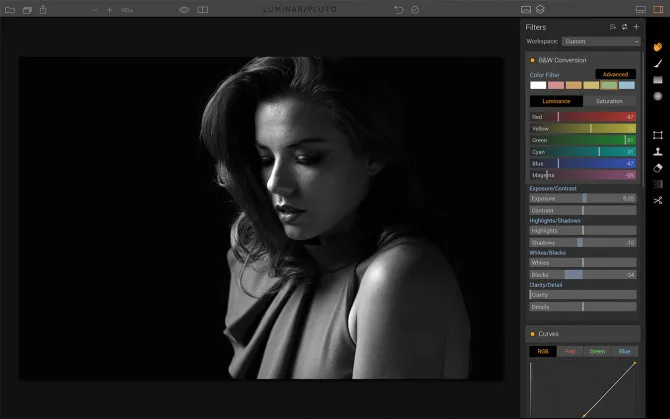Click on the Exposure slider
The image size is (670, 419).
(583, 198)
